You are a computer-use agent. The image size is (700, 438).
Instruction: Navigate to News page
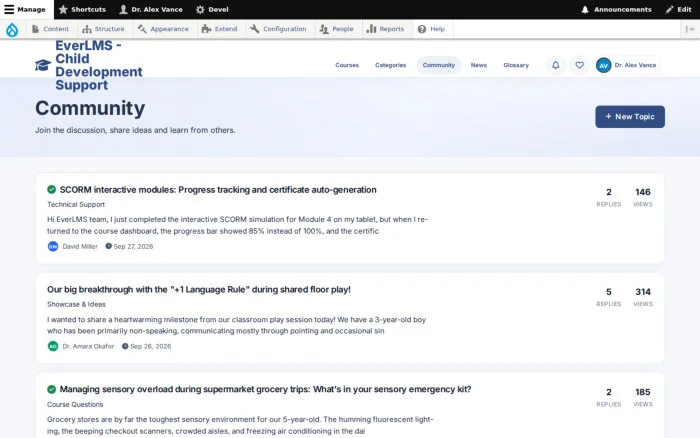[479, 65]
